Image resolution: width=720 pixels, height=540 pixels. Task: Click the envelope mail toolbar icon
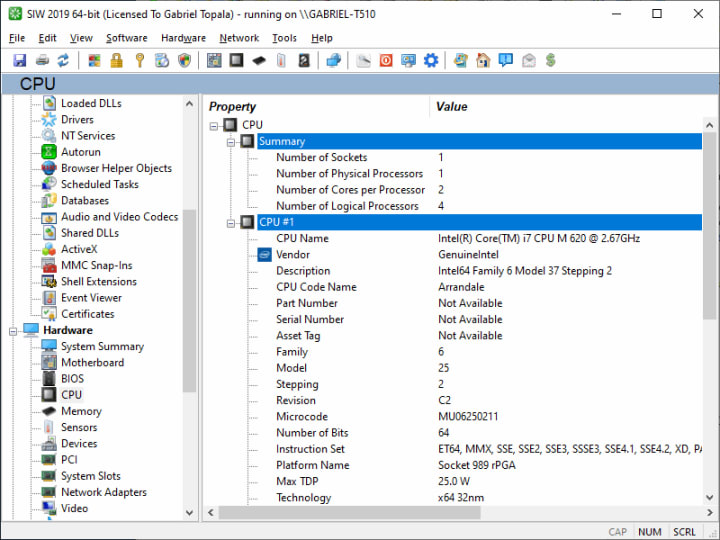[x=529, y=60]
